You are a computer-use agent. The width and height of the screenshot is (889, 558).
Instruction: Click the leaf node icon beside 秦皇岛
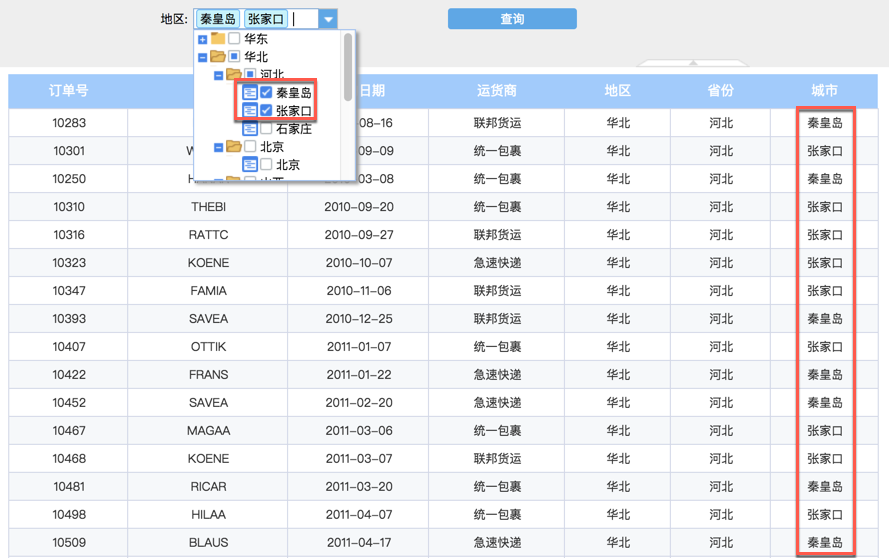250,92
